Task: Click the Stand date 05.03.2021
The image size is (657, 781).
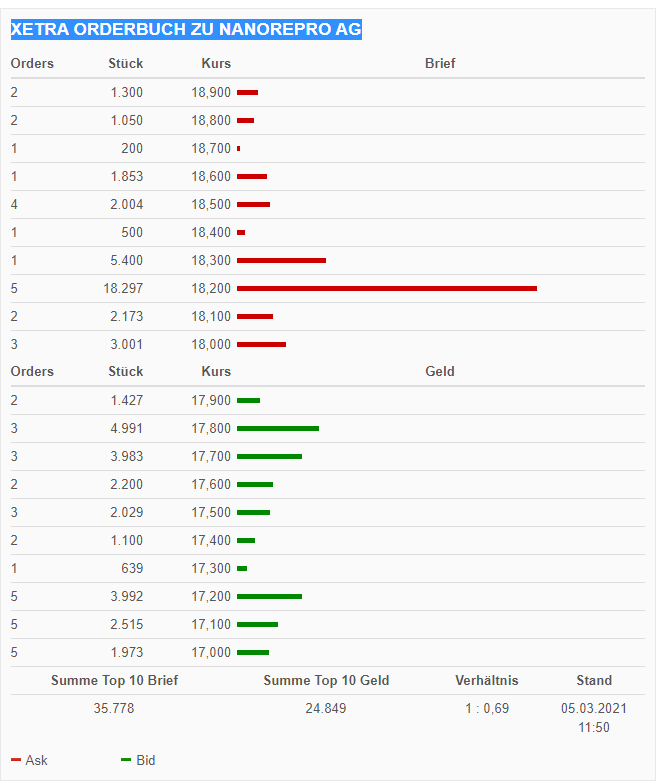Action: click(x=594, y=708)
